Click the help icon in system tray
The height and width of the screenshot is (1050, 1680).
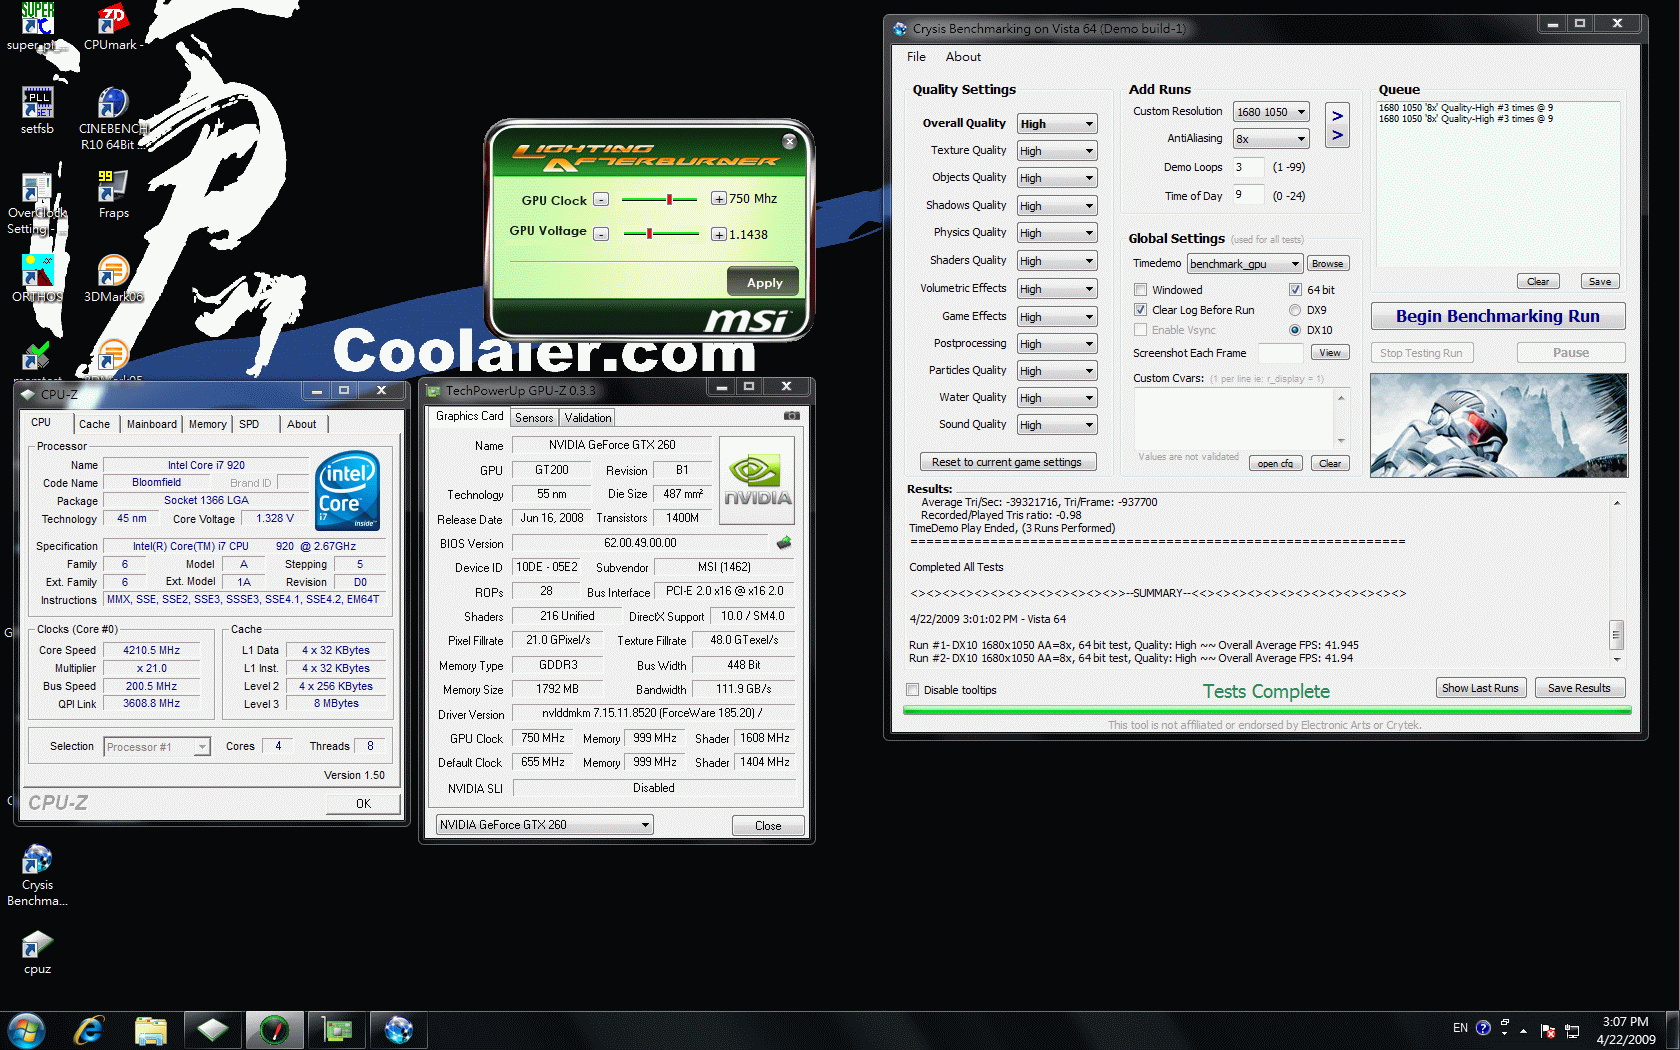pyautogui.click(x=1483, y=1028)
